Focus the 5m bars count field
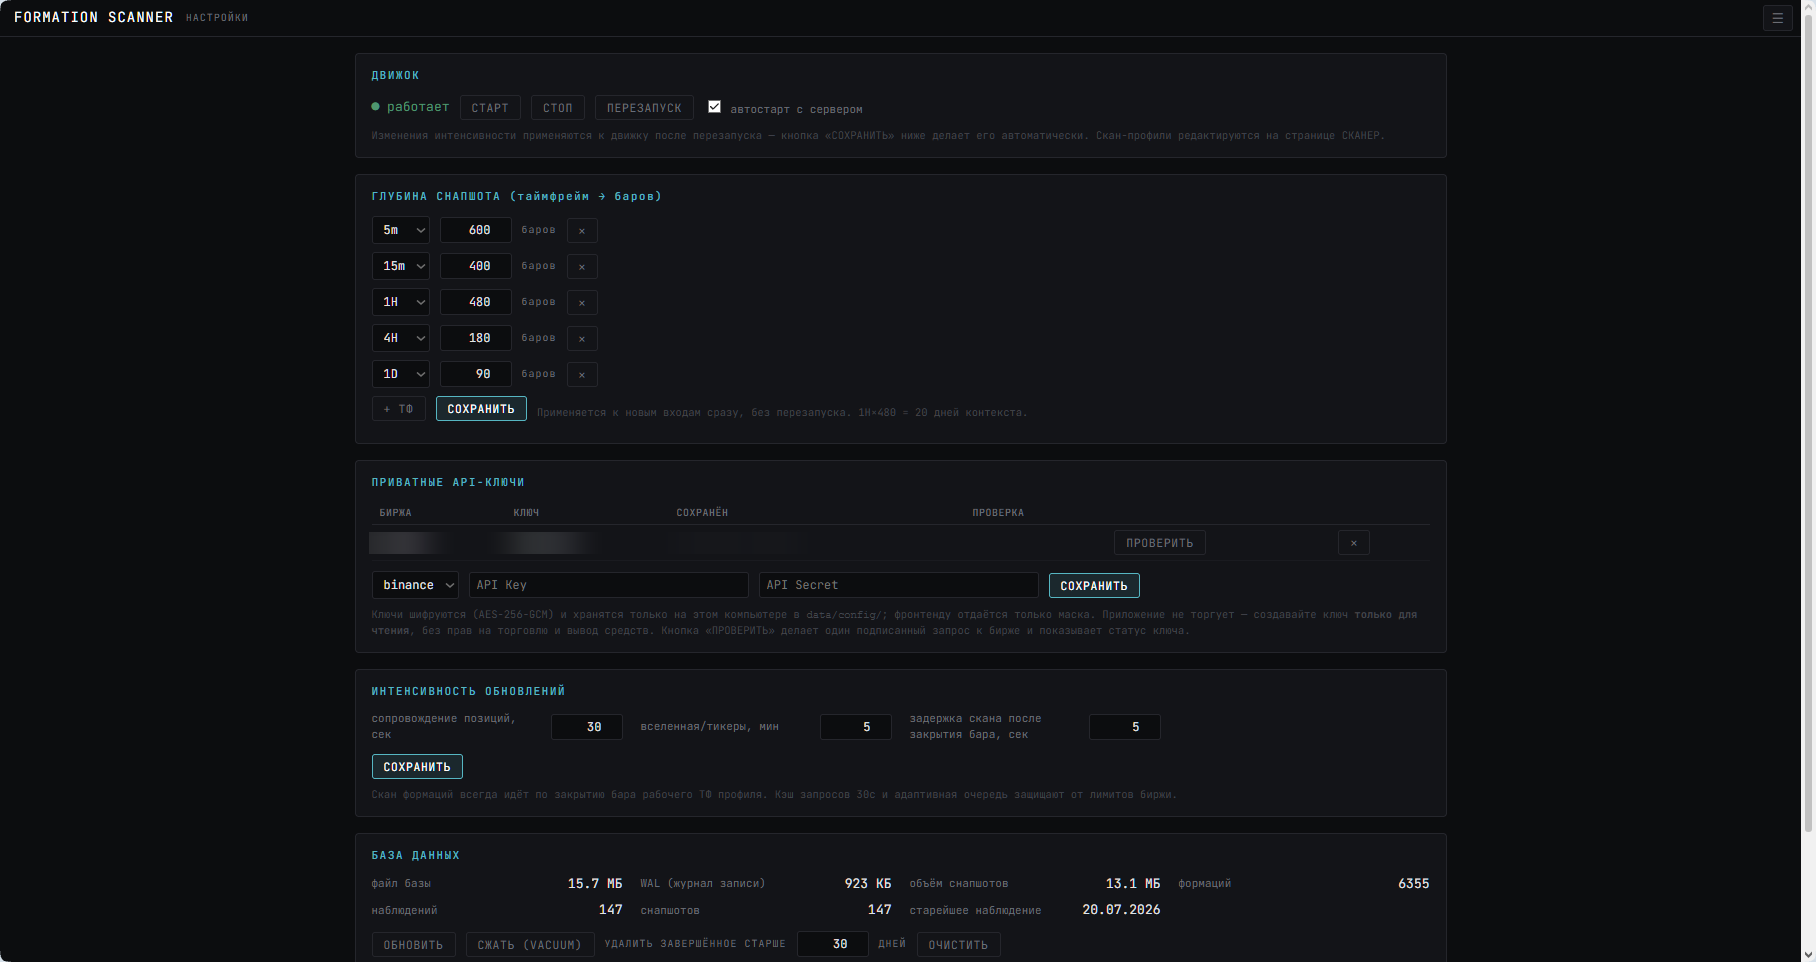The height and width of the screenshot is (962, 1816). click(476, 230)
